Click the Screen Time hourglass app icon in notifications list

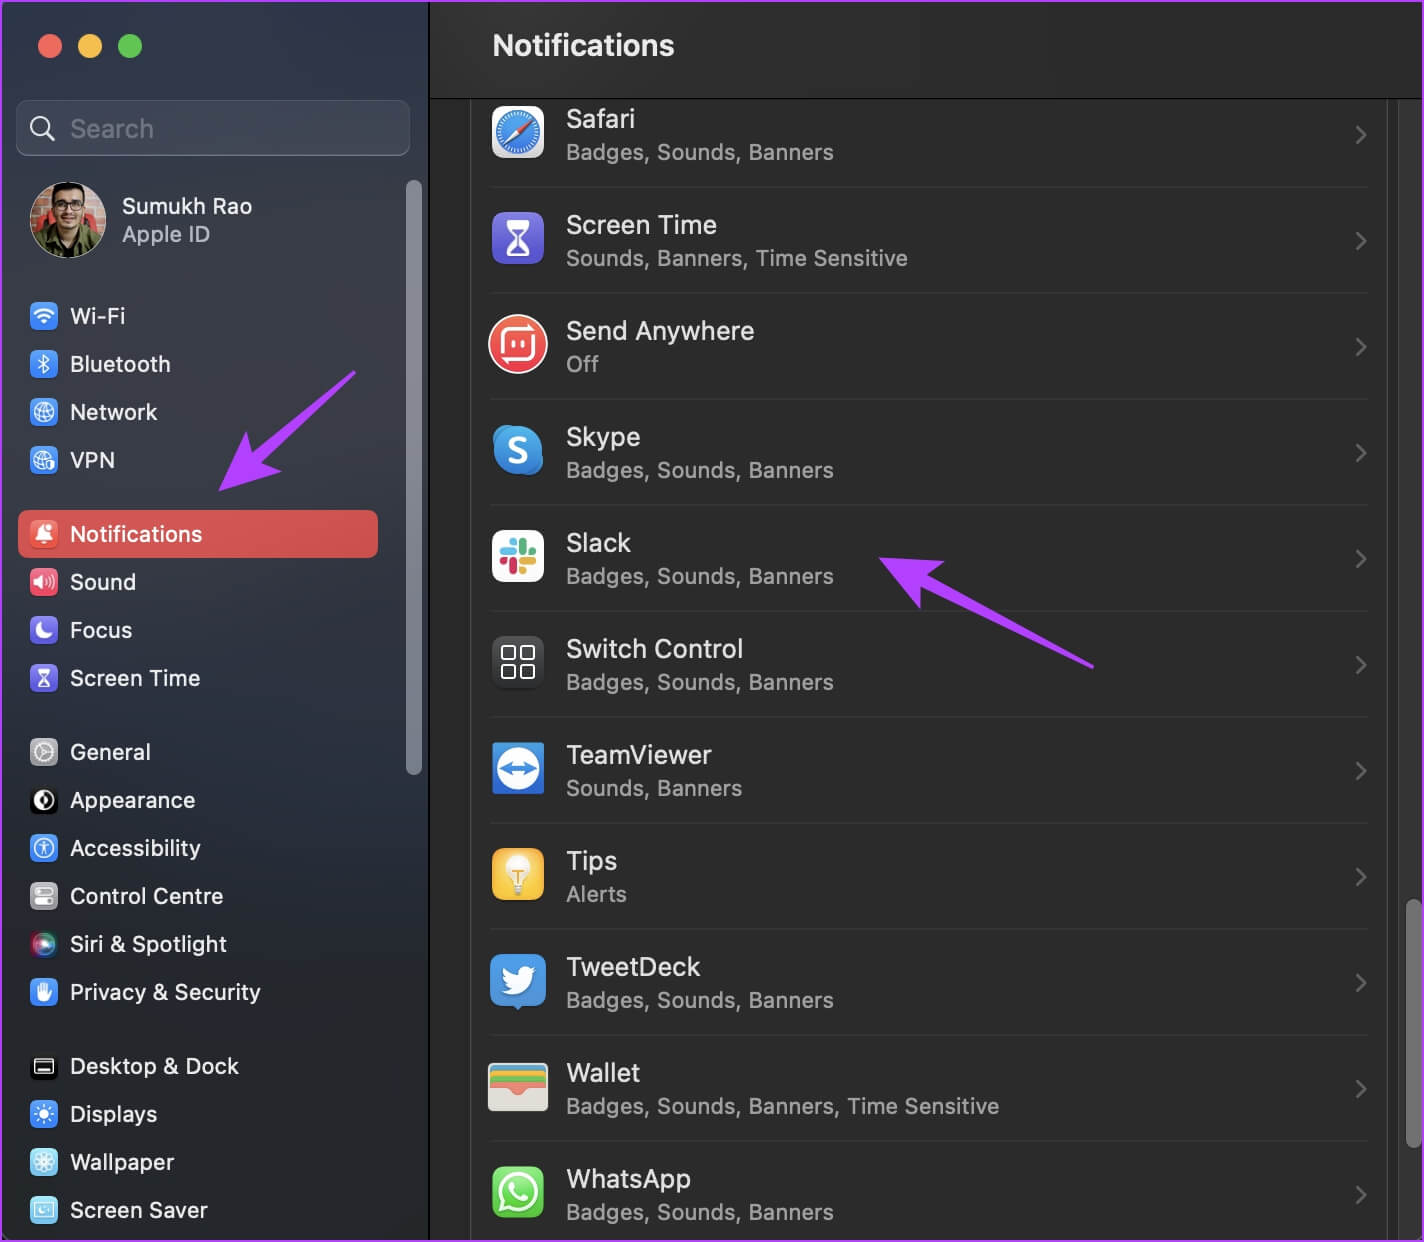(x=518, y=239)
